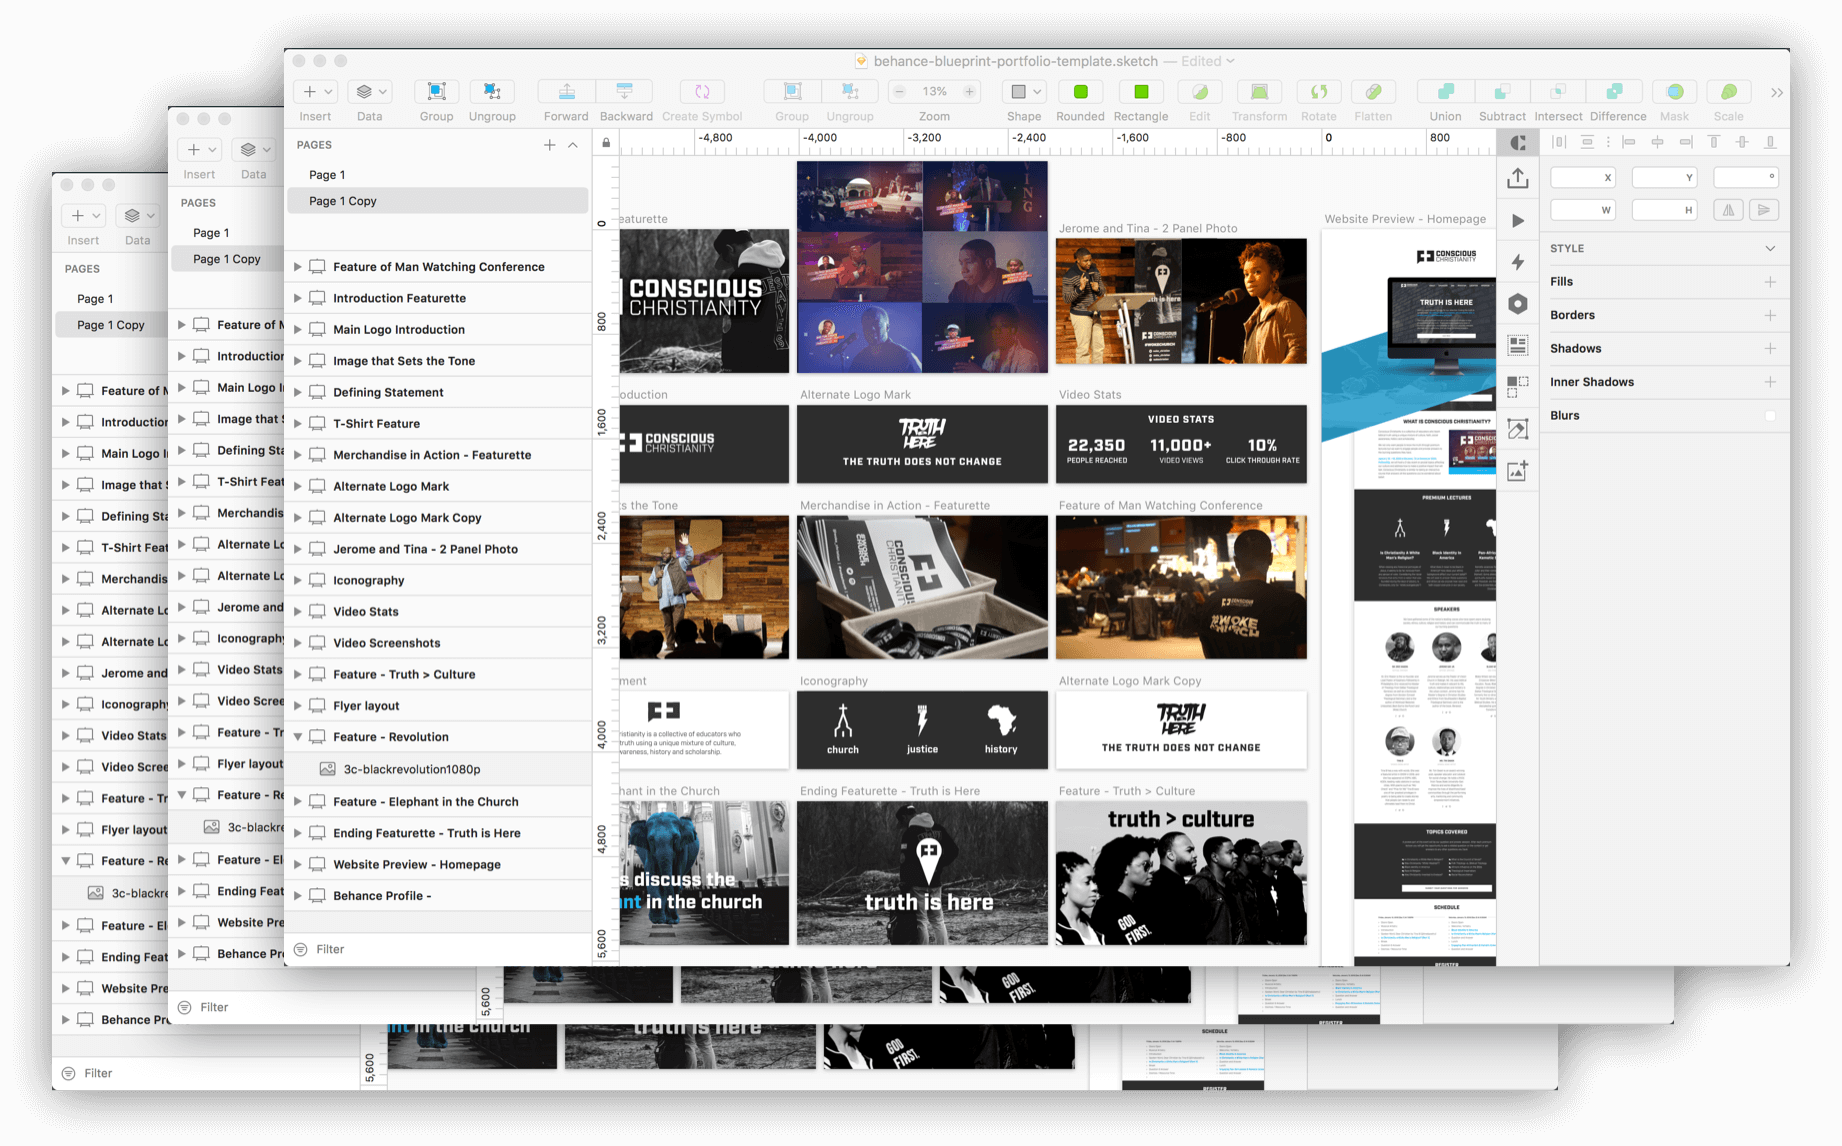1842x1146 pixels.
Task: Apply the Difference boolean operation
Action: point(1614,92)
